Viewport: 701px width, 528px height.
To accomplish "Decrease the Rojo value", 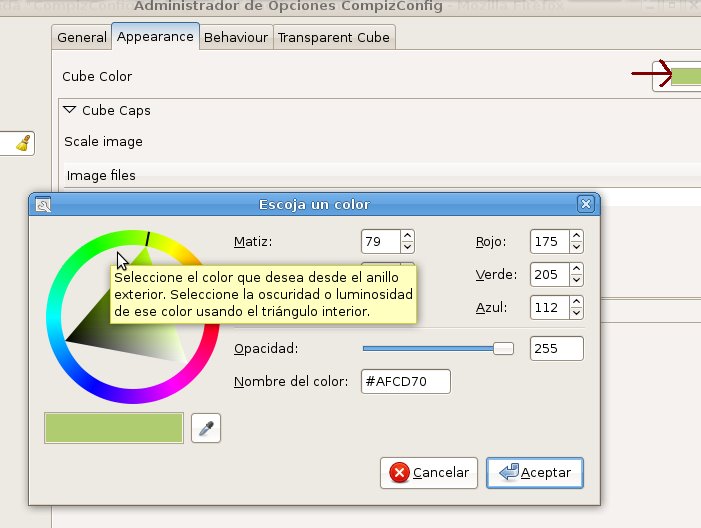I will pyautogui.click(x=577, y=247).
